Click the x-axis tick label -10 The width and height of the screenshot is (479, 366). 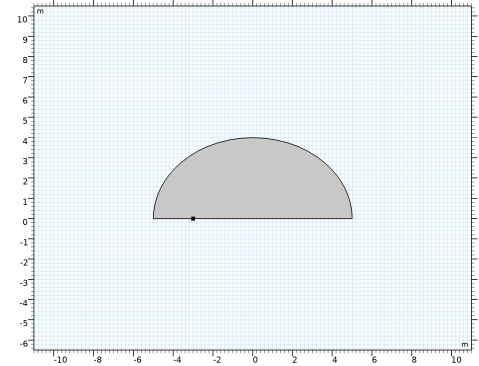pyautogui.click(x=60, y=360)
